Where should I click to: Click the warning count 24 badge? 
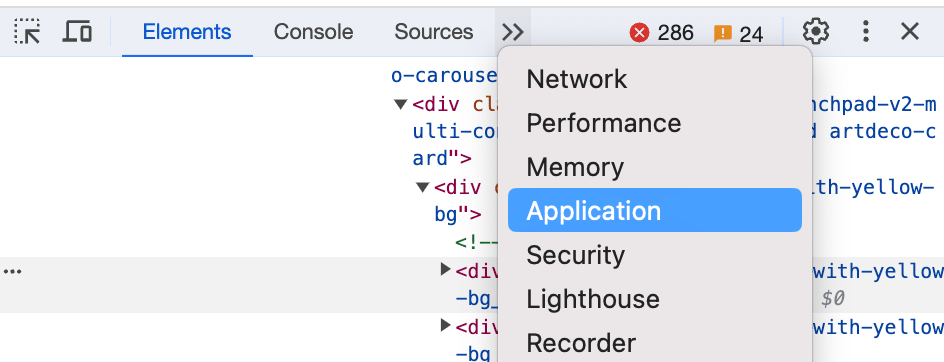point(738,34)
